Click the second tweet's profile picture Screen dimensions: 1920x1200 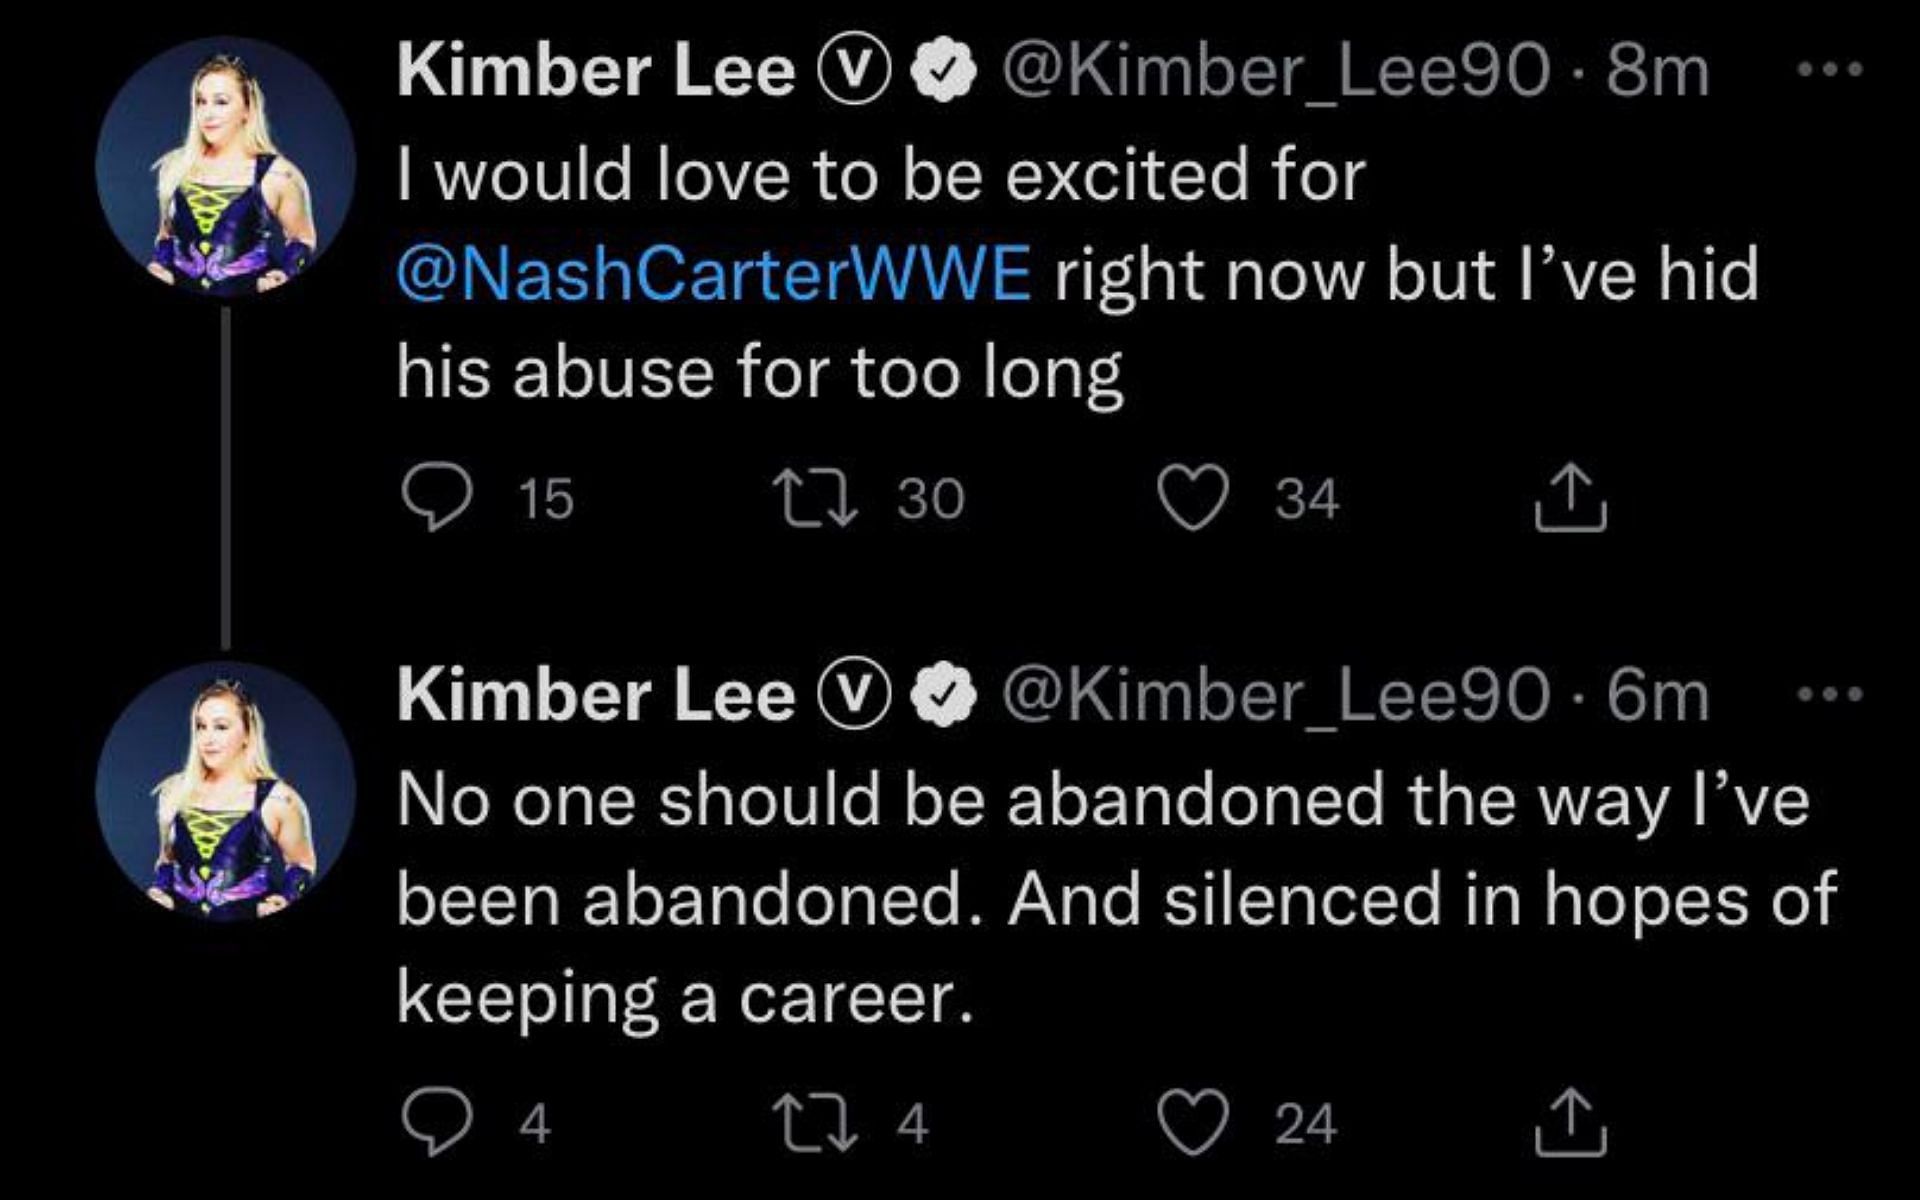[225, 790]
